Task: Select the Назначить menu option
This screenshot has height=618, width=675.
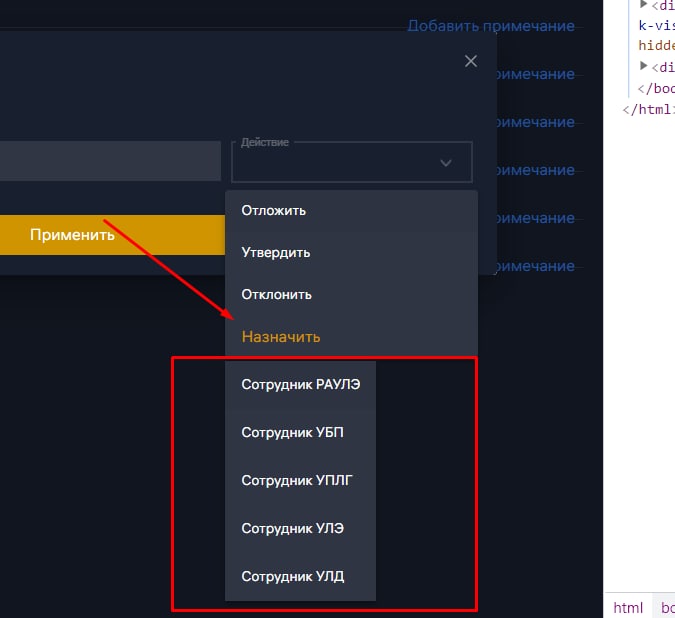Action: click(x=351, y=337)
